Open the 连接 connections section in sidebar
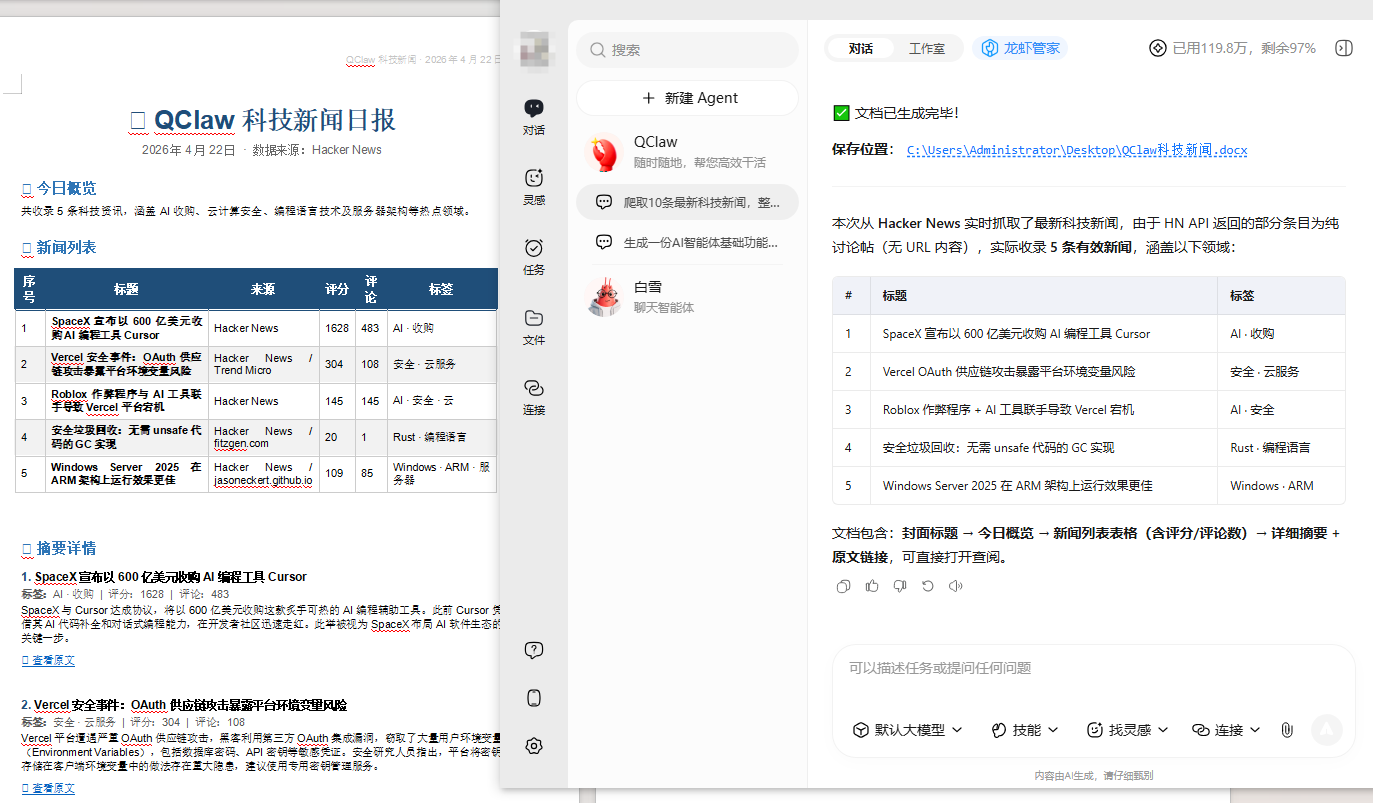1373x803 pixels. point(534,397)
